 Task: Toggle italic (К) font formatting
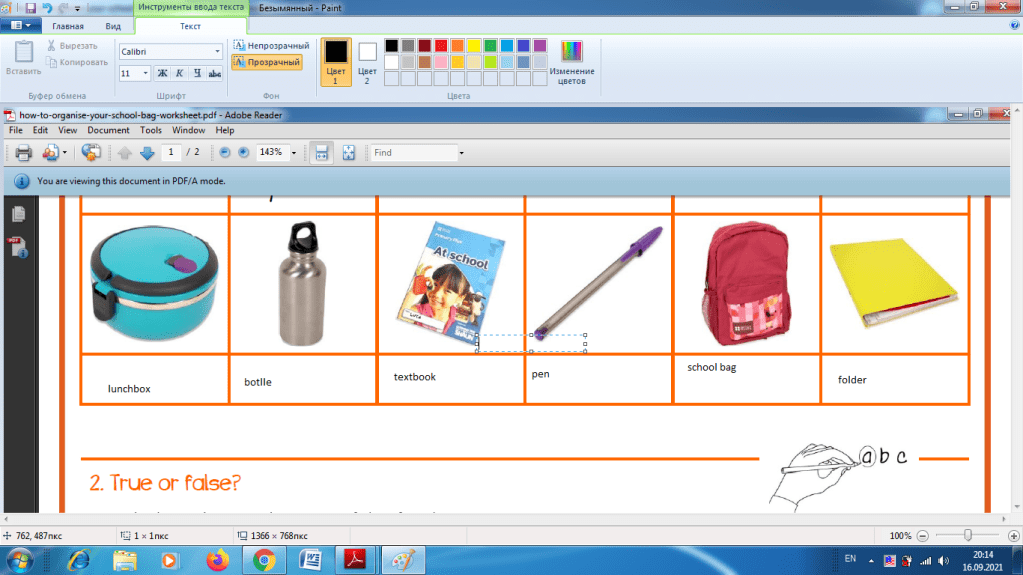pos(179,73)
